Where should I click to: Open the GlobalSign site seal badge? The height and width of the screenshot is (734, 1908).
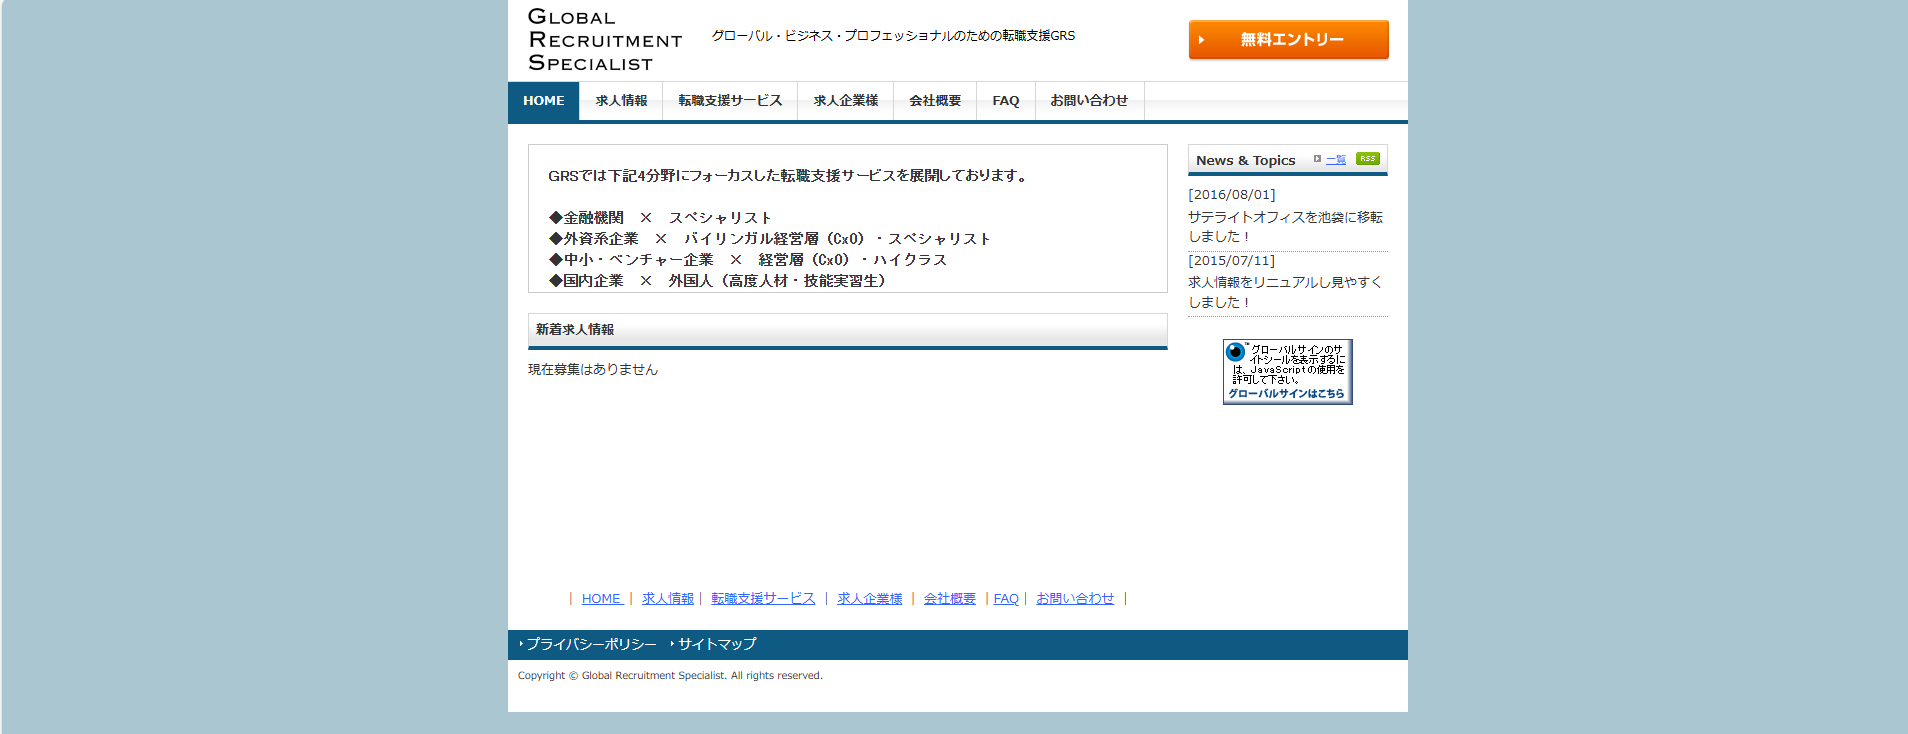pos(1287,372)
